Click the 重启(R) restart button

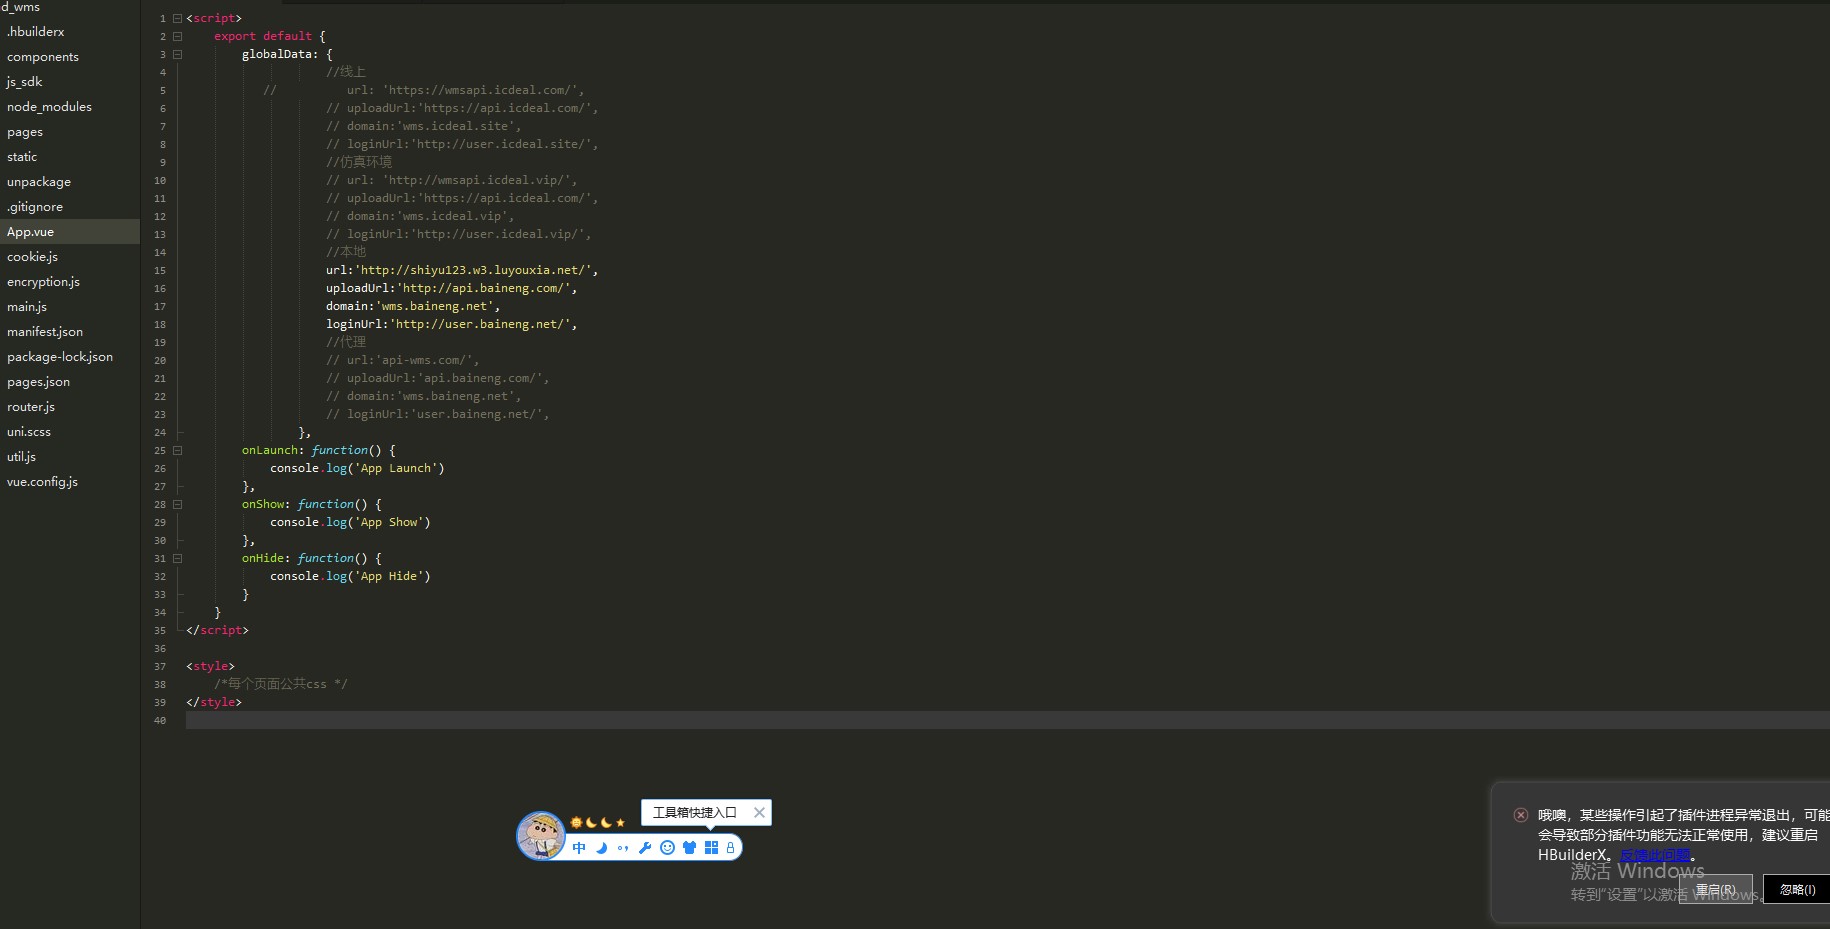(x=1716, y=889)
